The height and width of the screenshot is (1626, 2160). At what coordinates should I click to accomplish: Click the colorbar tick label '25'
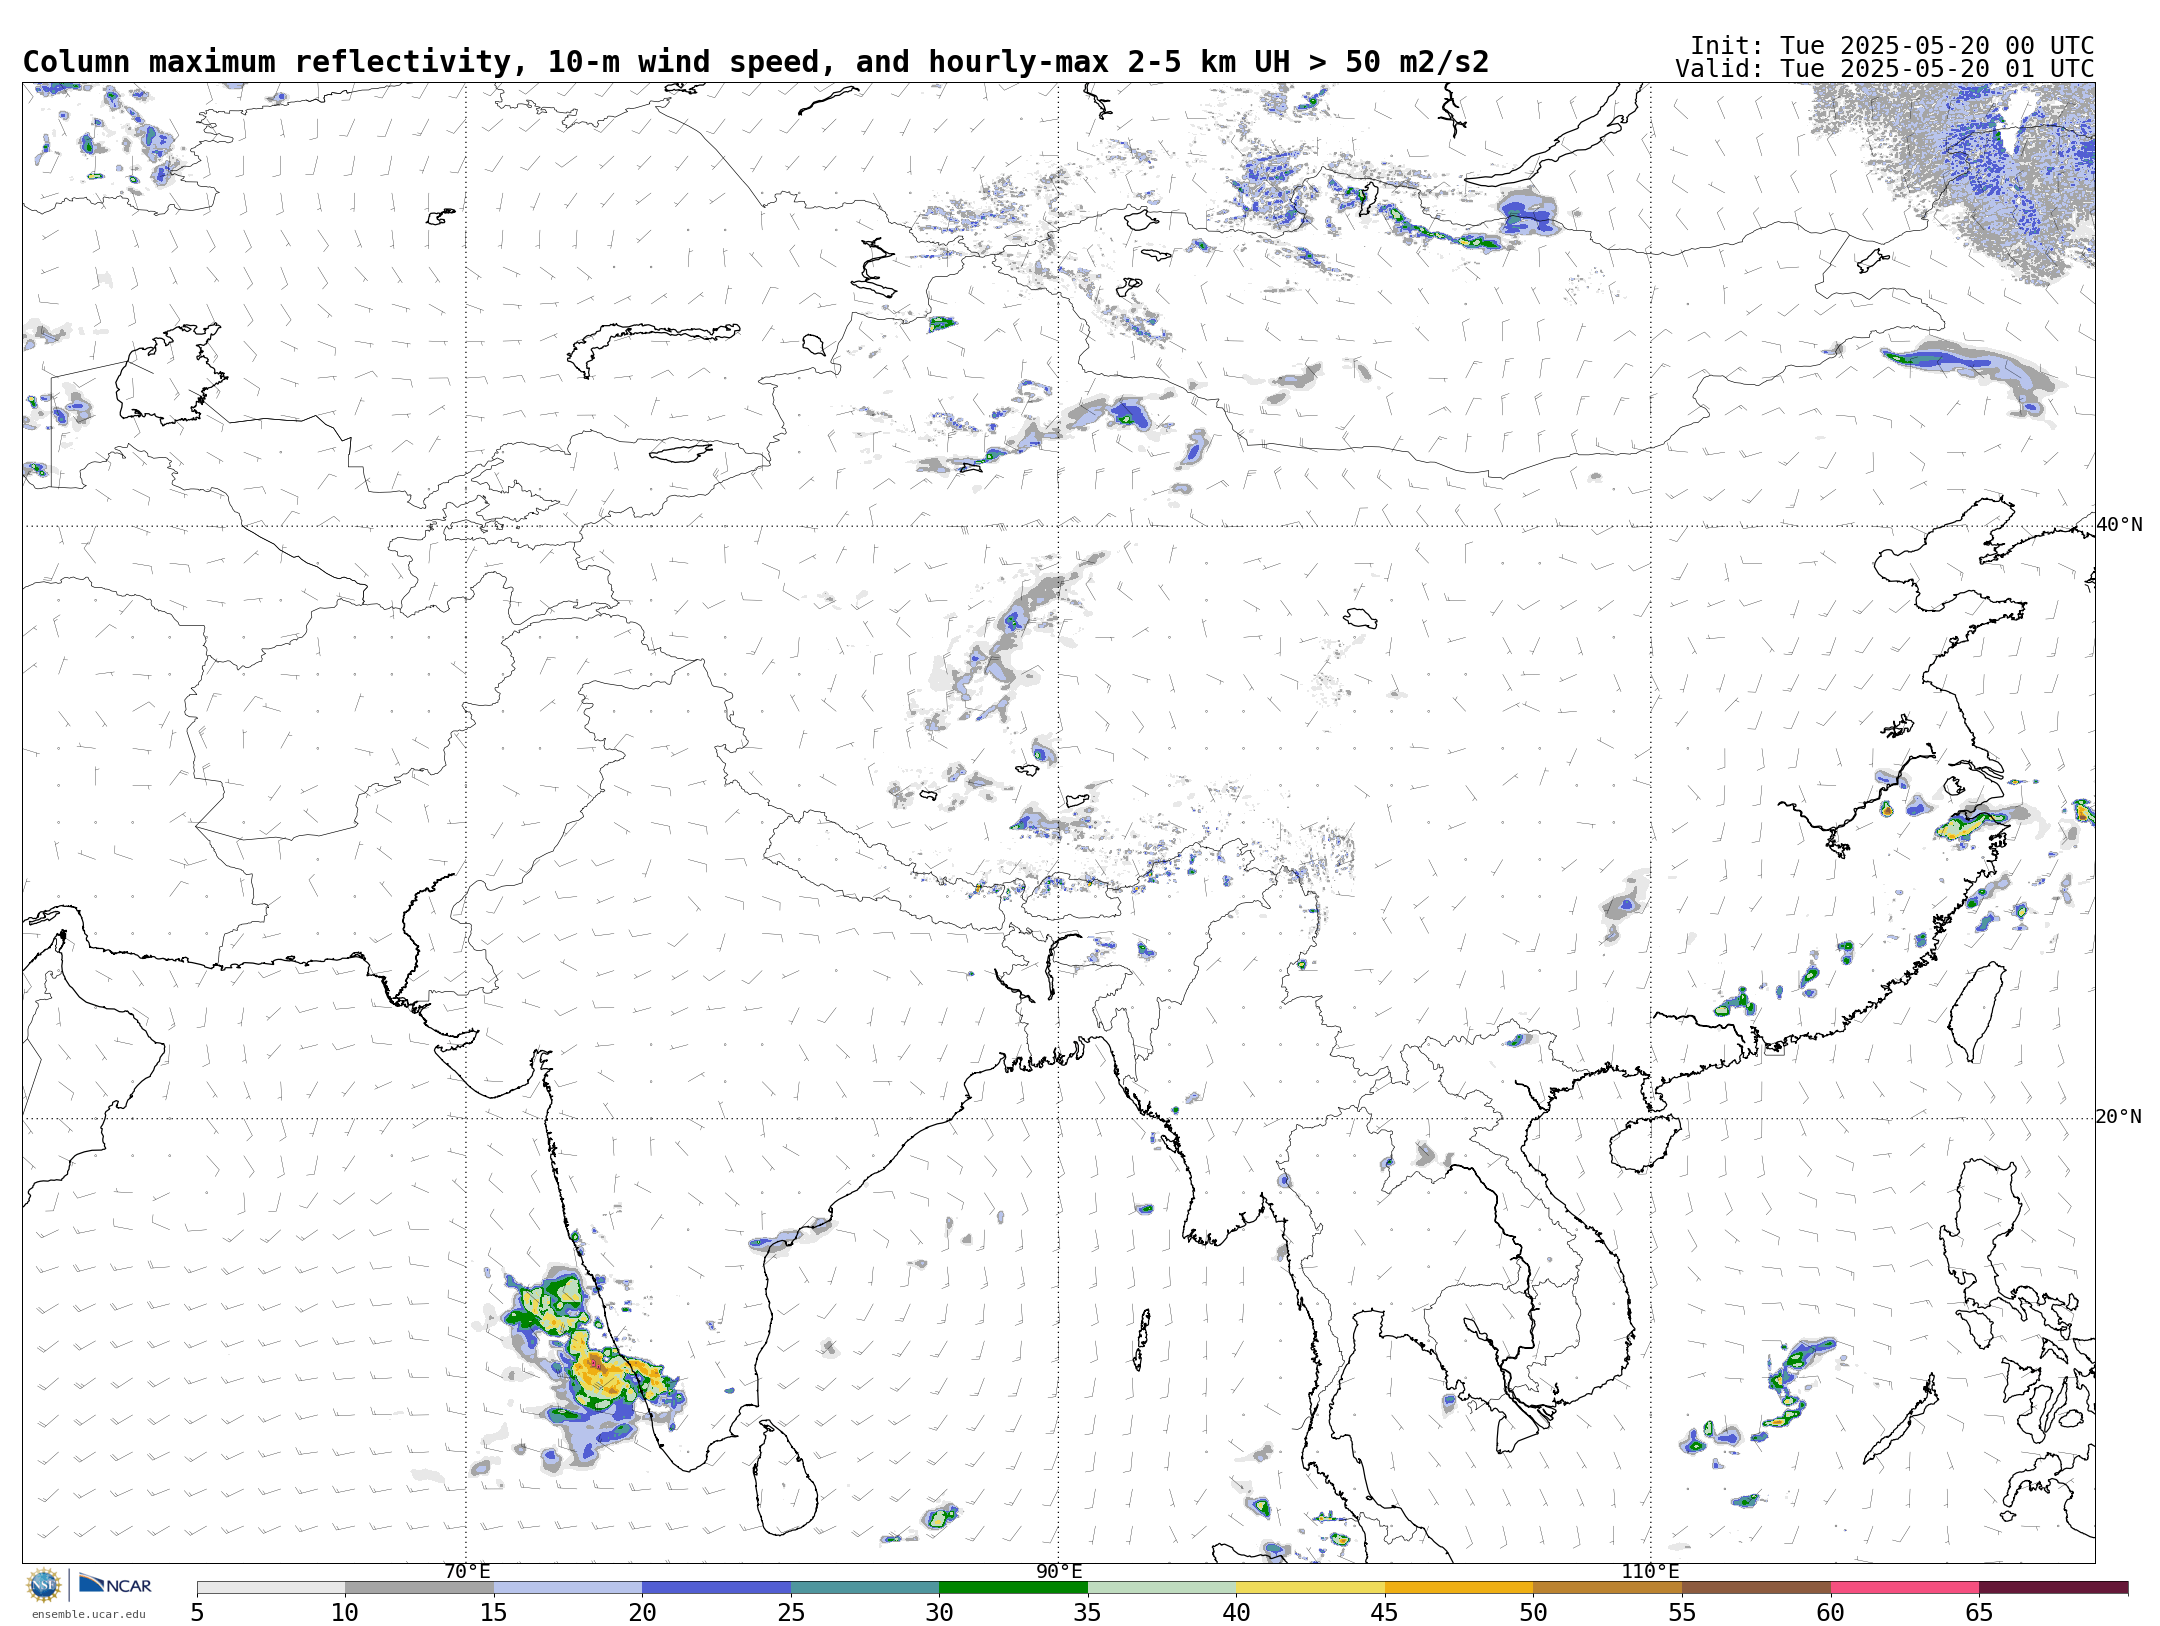791,1612
